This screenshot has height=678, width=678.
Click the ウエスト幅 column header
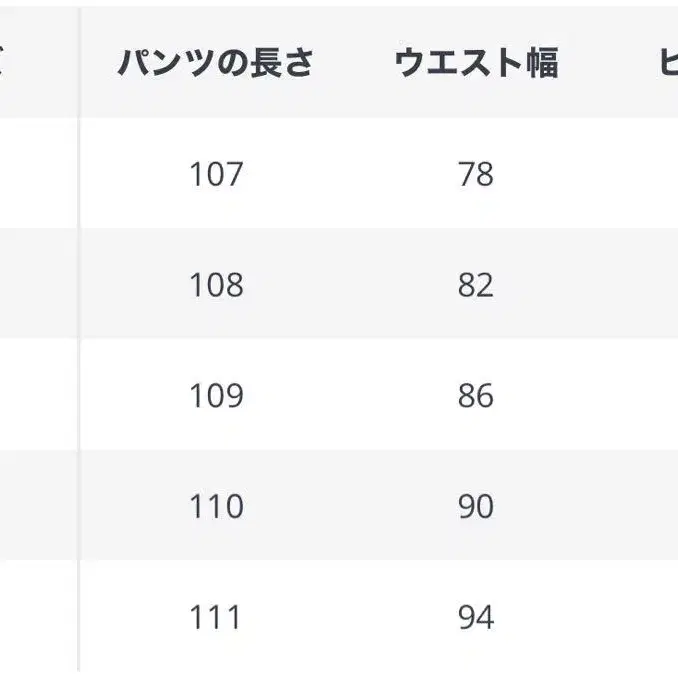(x=476, y=64)
